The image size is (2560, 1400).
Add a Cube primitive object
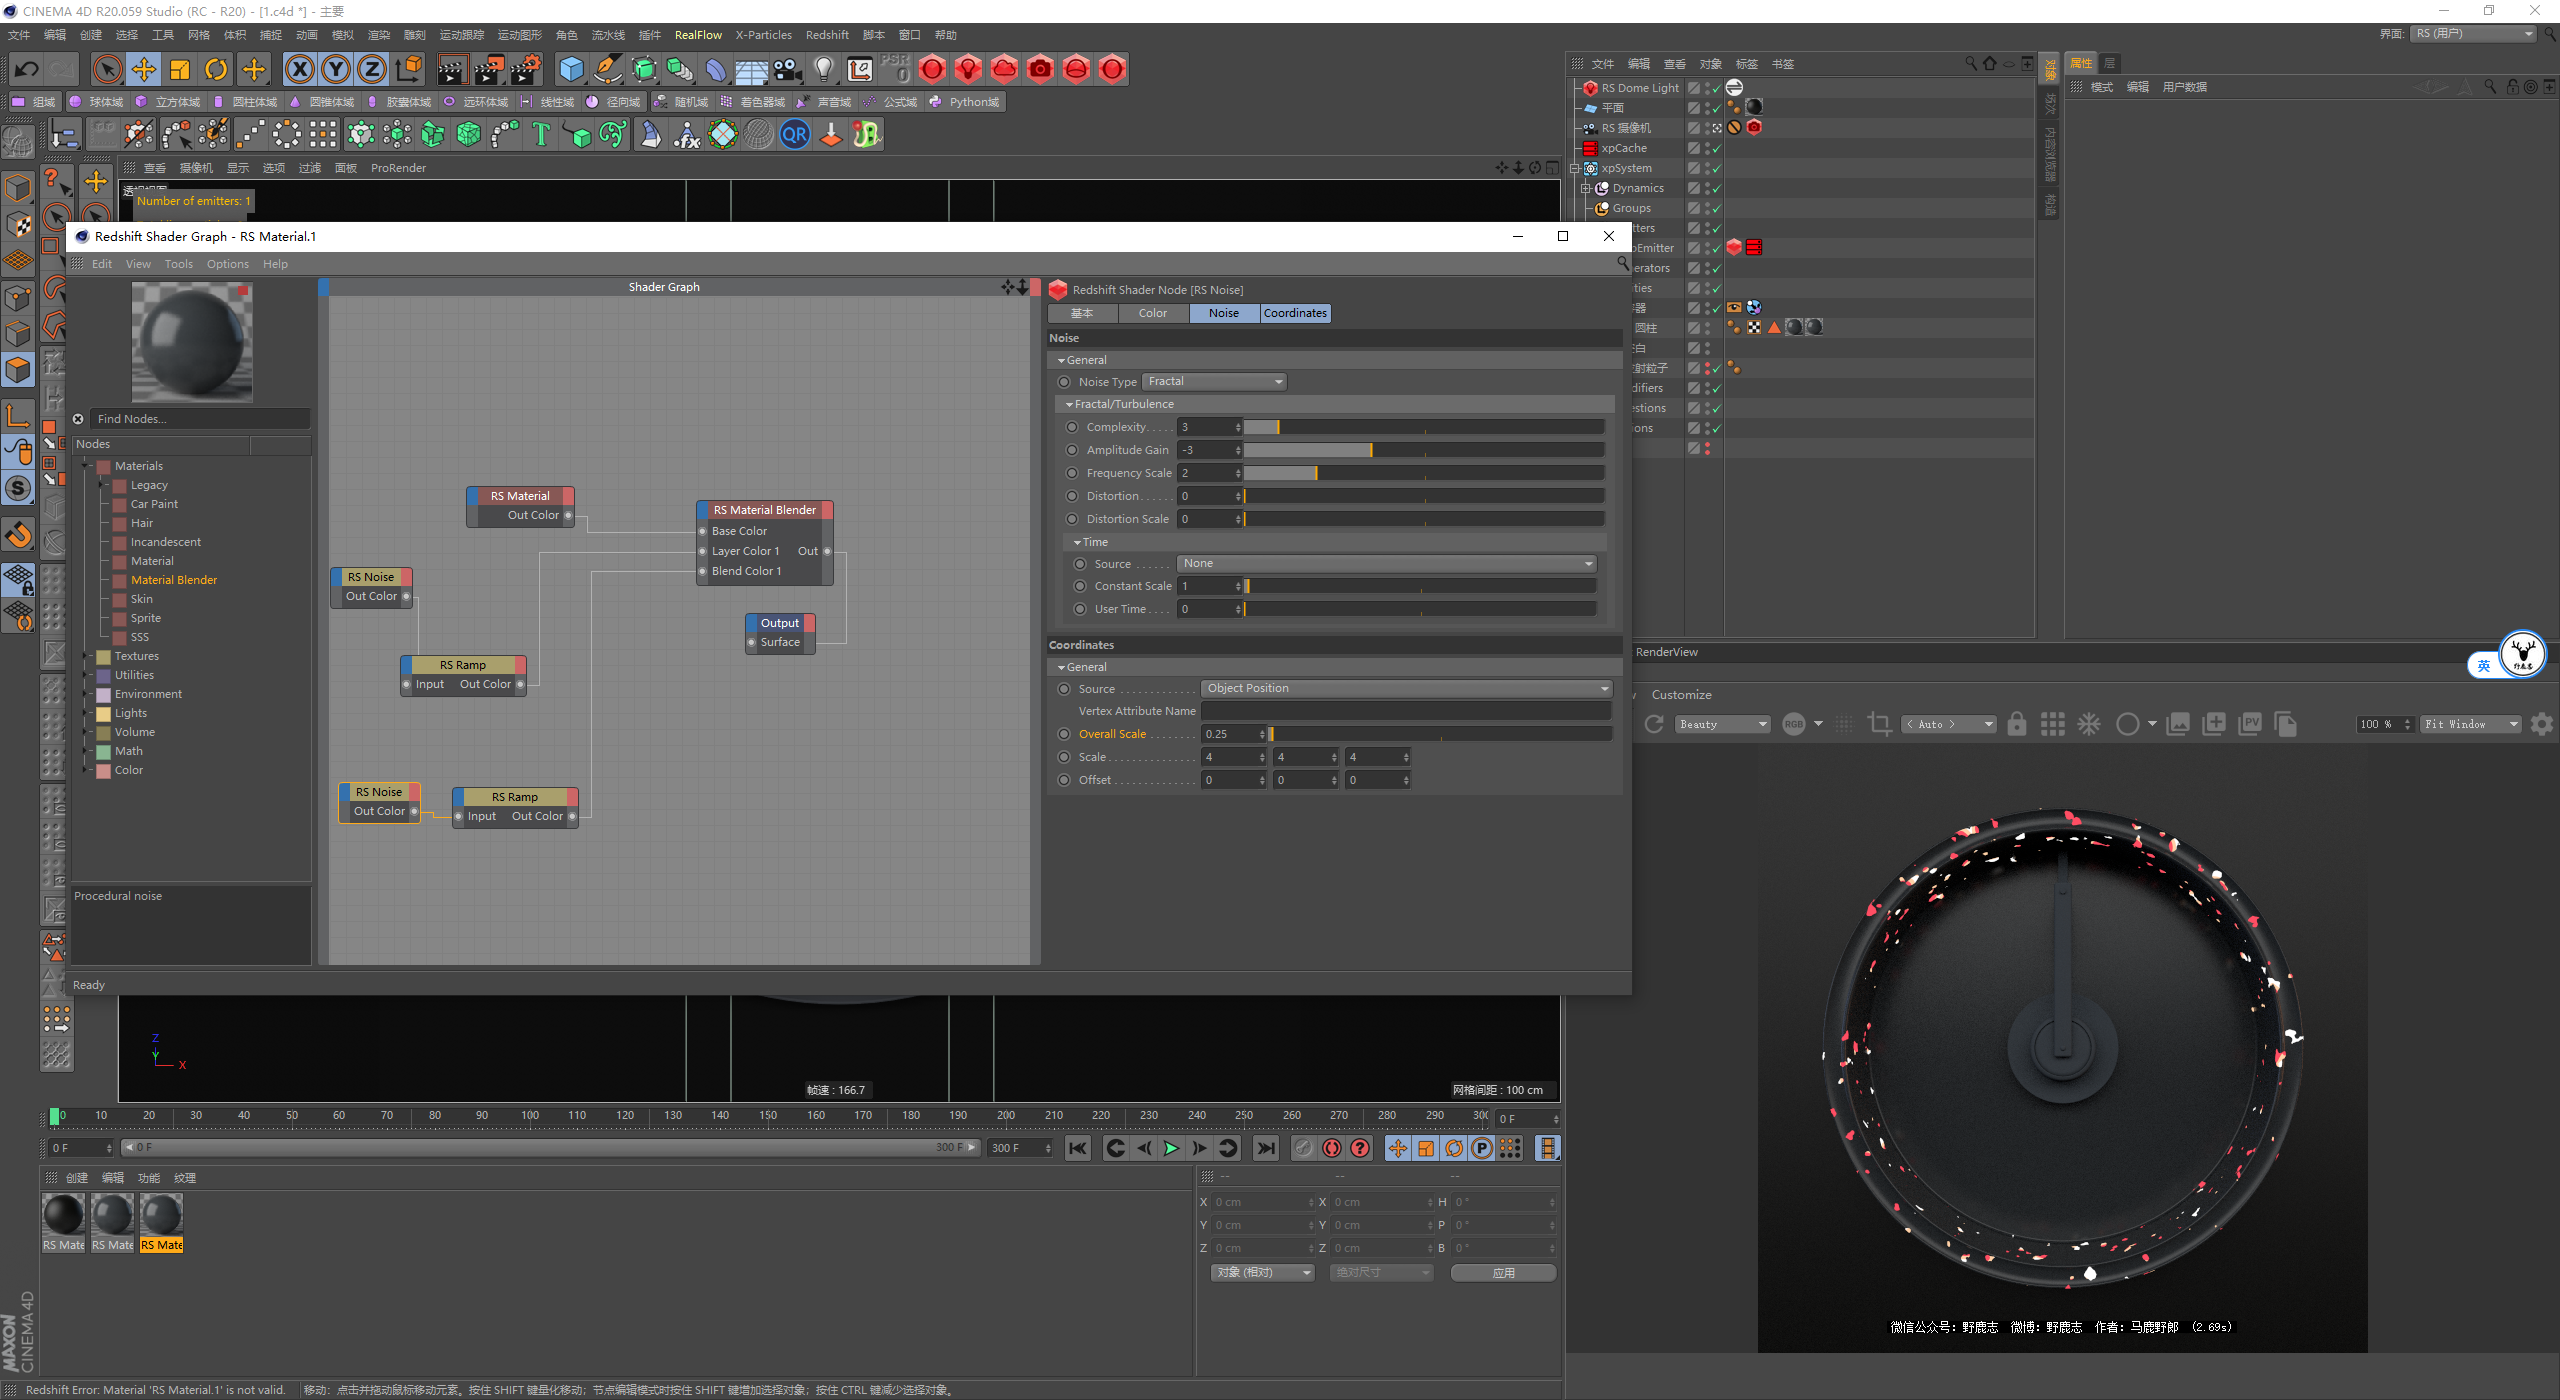571,69
